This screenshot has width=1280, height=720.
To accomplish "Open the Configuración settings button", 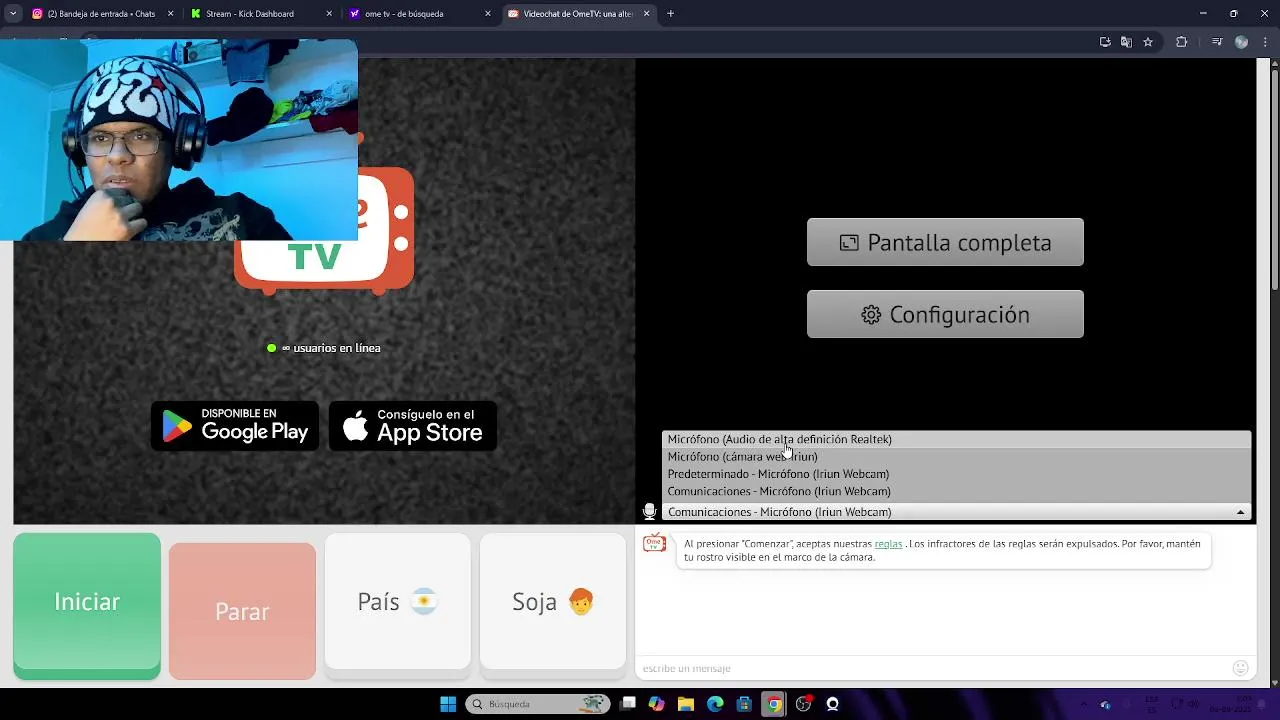I will pyautogui.click(x=945, y=314).
